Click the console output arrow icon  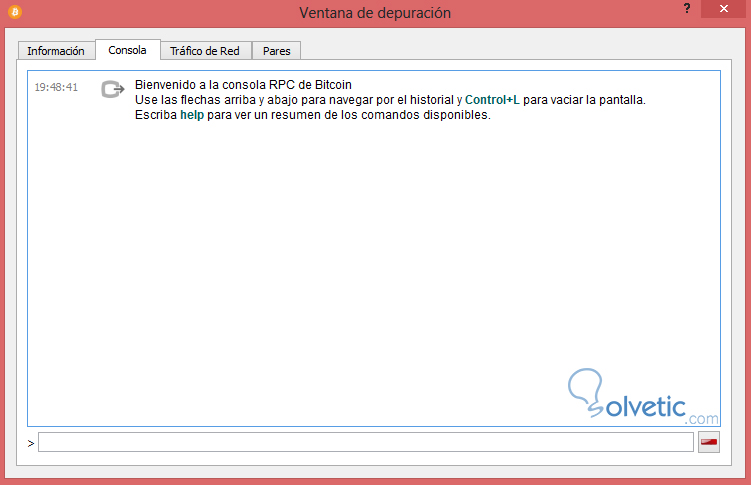[113, 89]
